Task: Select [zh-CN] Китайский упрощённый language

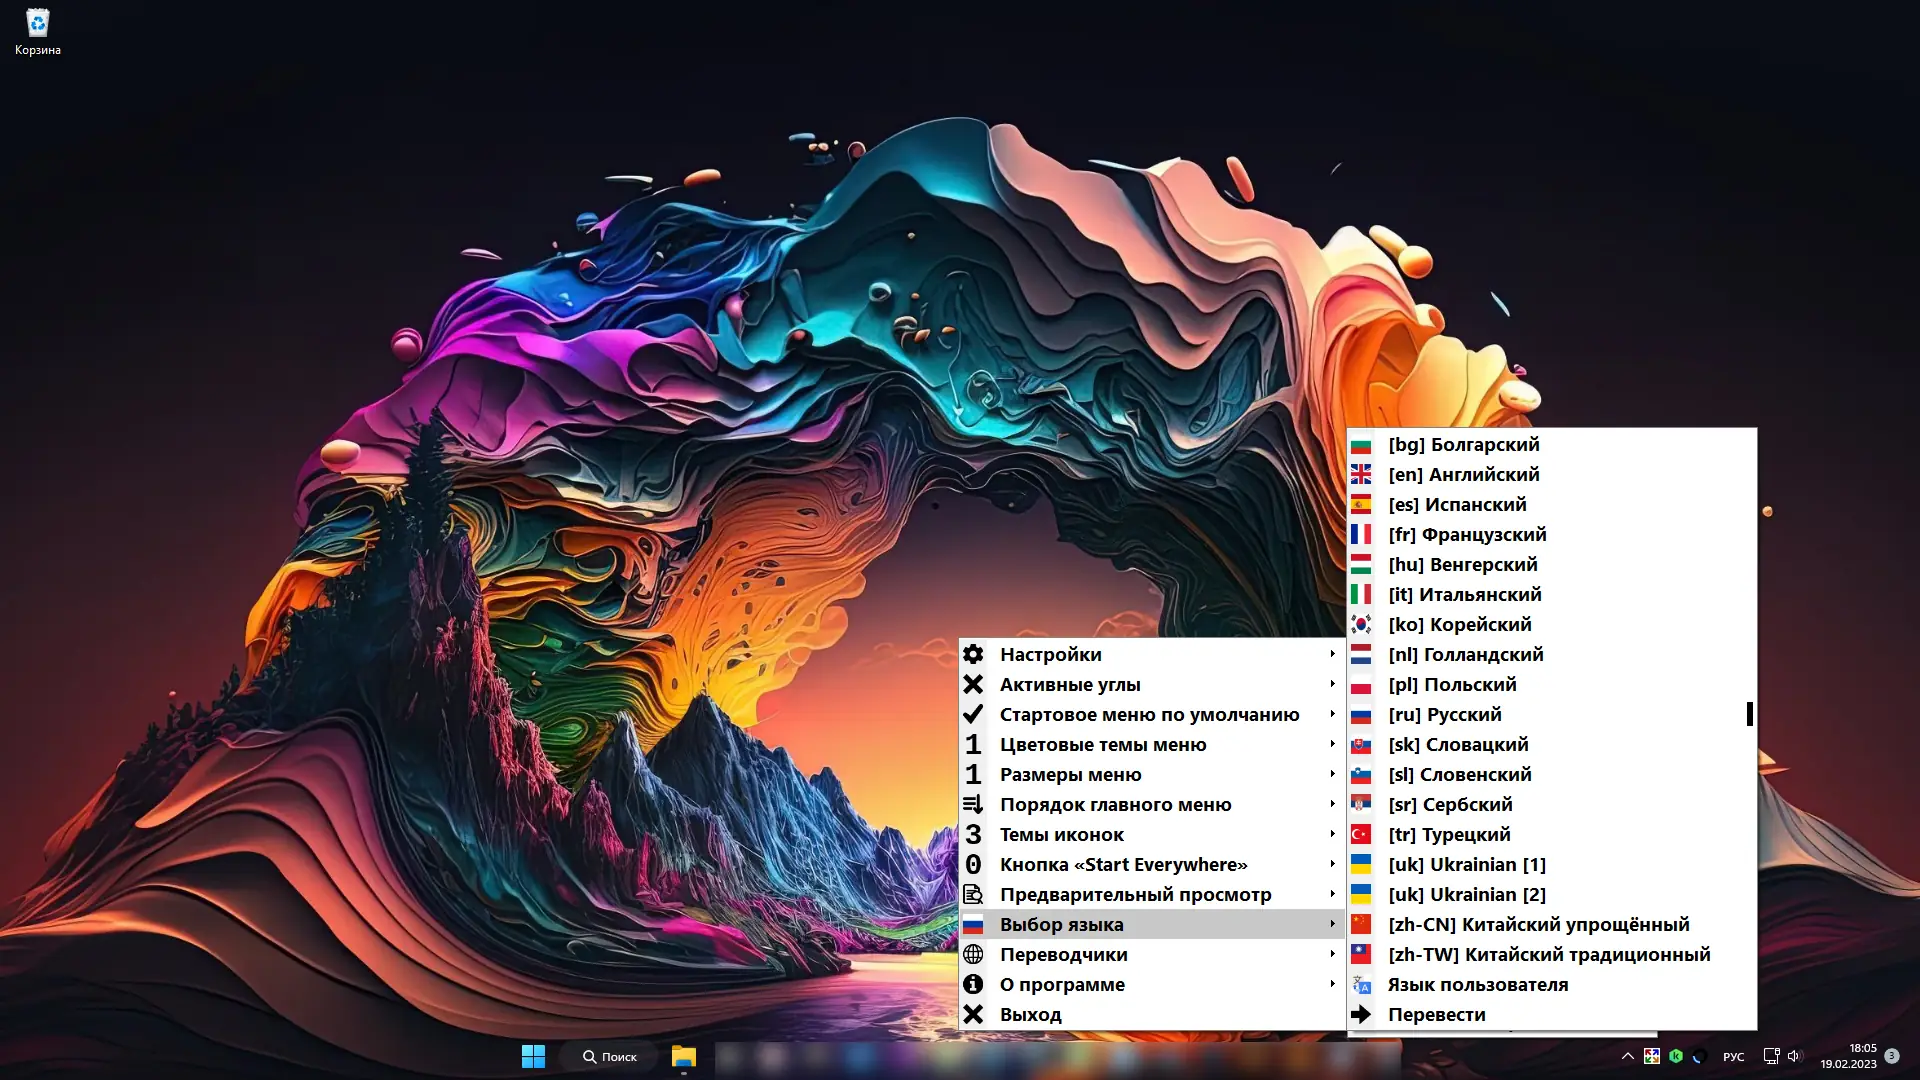Action: point(1538,924)
